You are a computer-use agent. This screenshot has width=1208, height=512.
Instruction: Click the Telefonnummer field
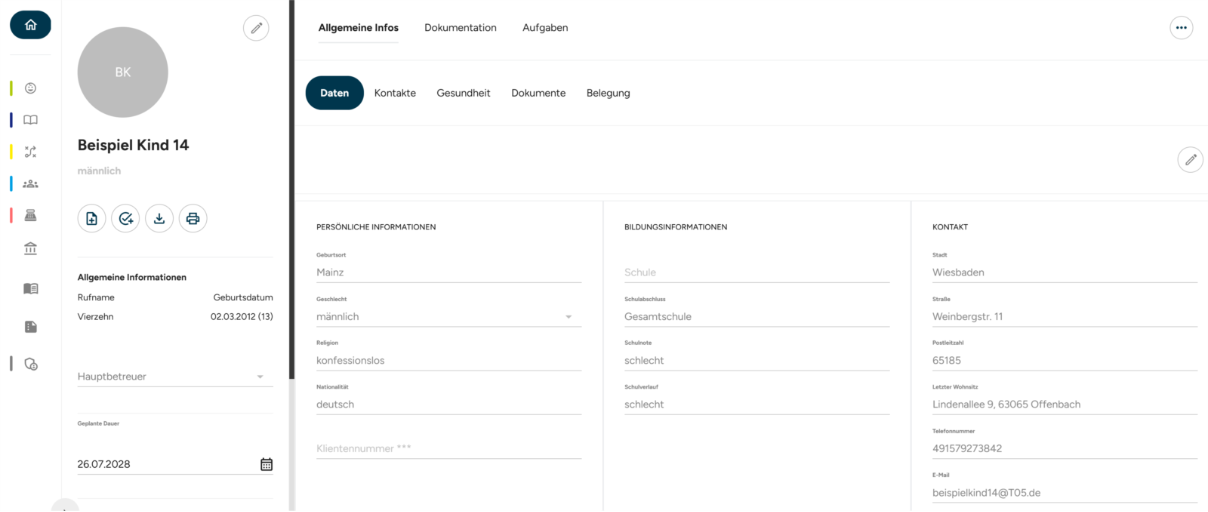click(x=1064, y=448)
